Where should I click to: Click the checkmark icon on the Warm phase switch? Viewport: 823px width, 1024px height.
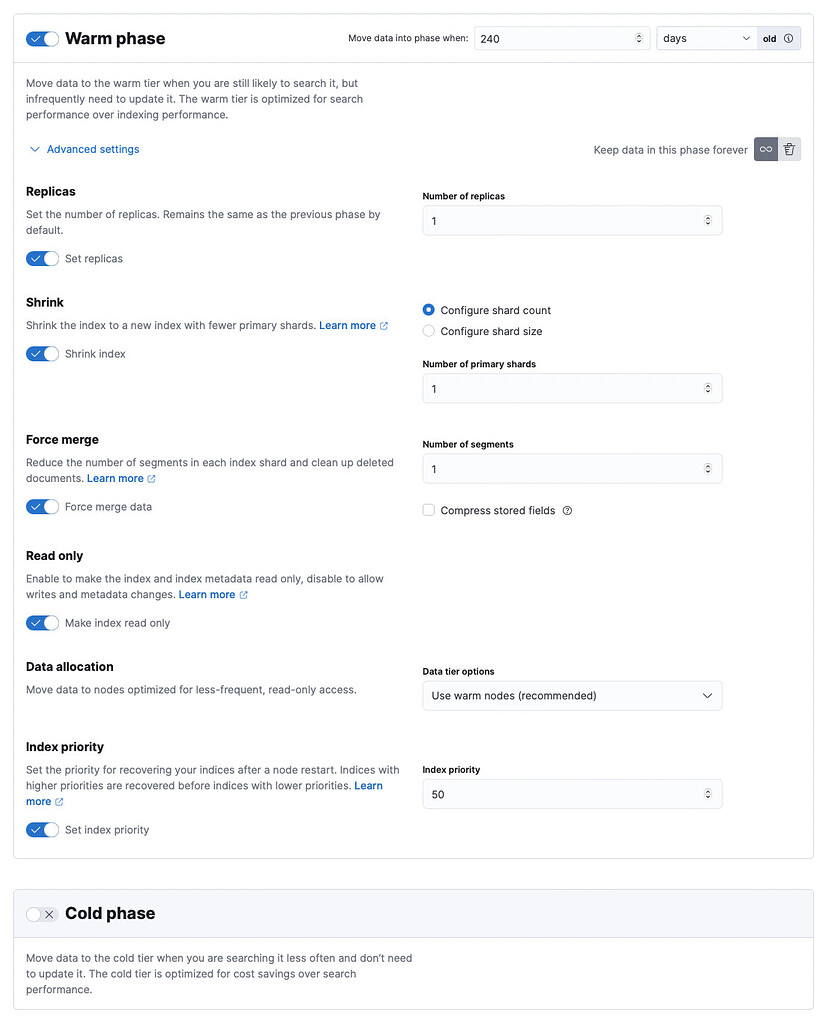(x=35, y=38)
